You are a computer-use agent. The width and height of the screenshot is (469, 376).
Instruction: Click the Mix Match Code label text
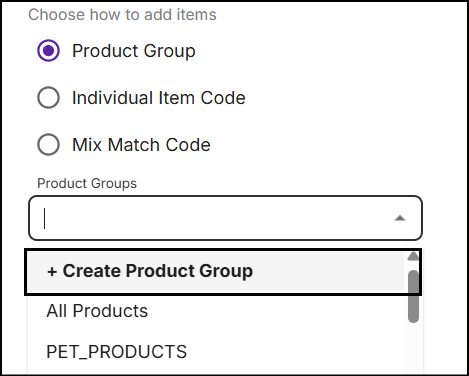(x=141, y=145)
